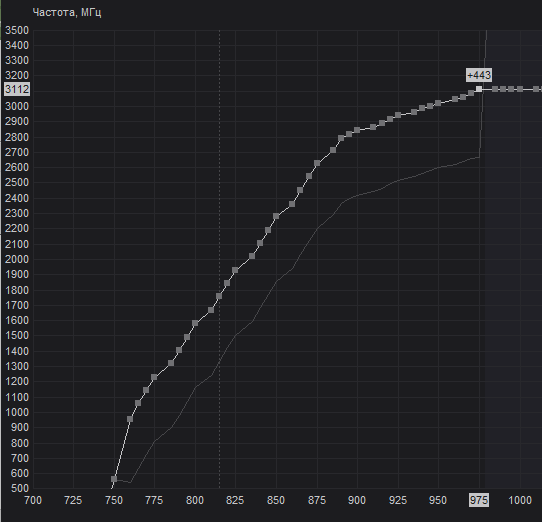The width and height of the screenshot is (542, 522).
Task: Select the highlighted curve point at 975 mV
Action: pos(479,89)
